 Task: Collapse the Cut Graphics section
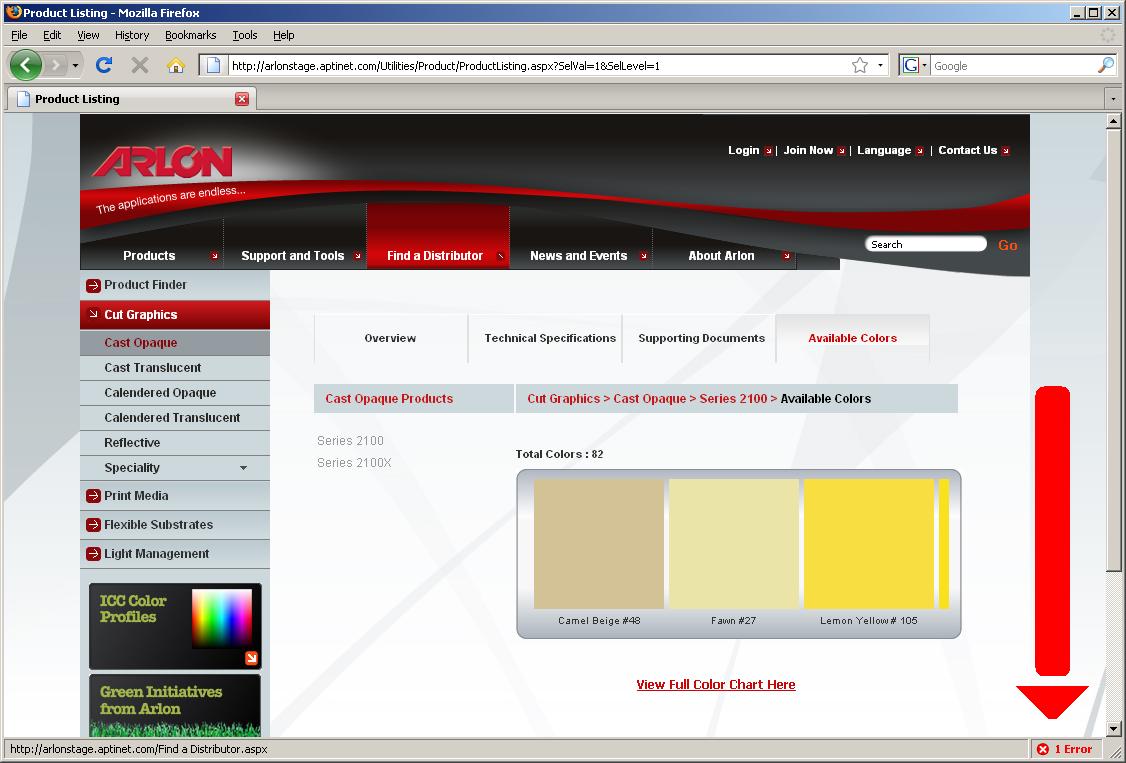175,314
